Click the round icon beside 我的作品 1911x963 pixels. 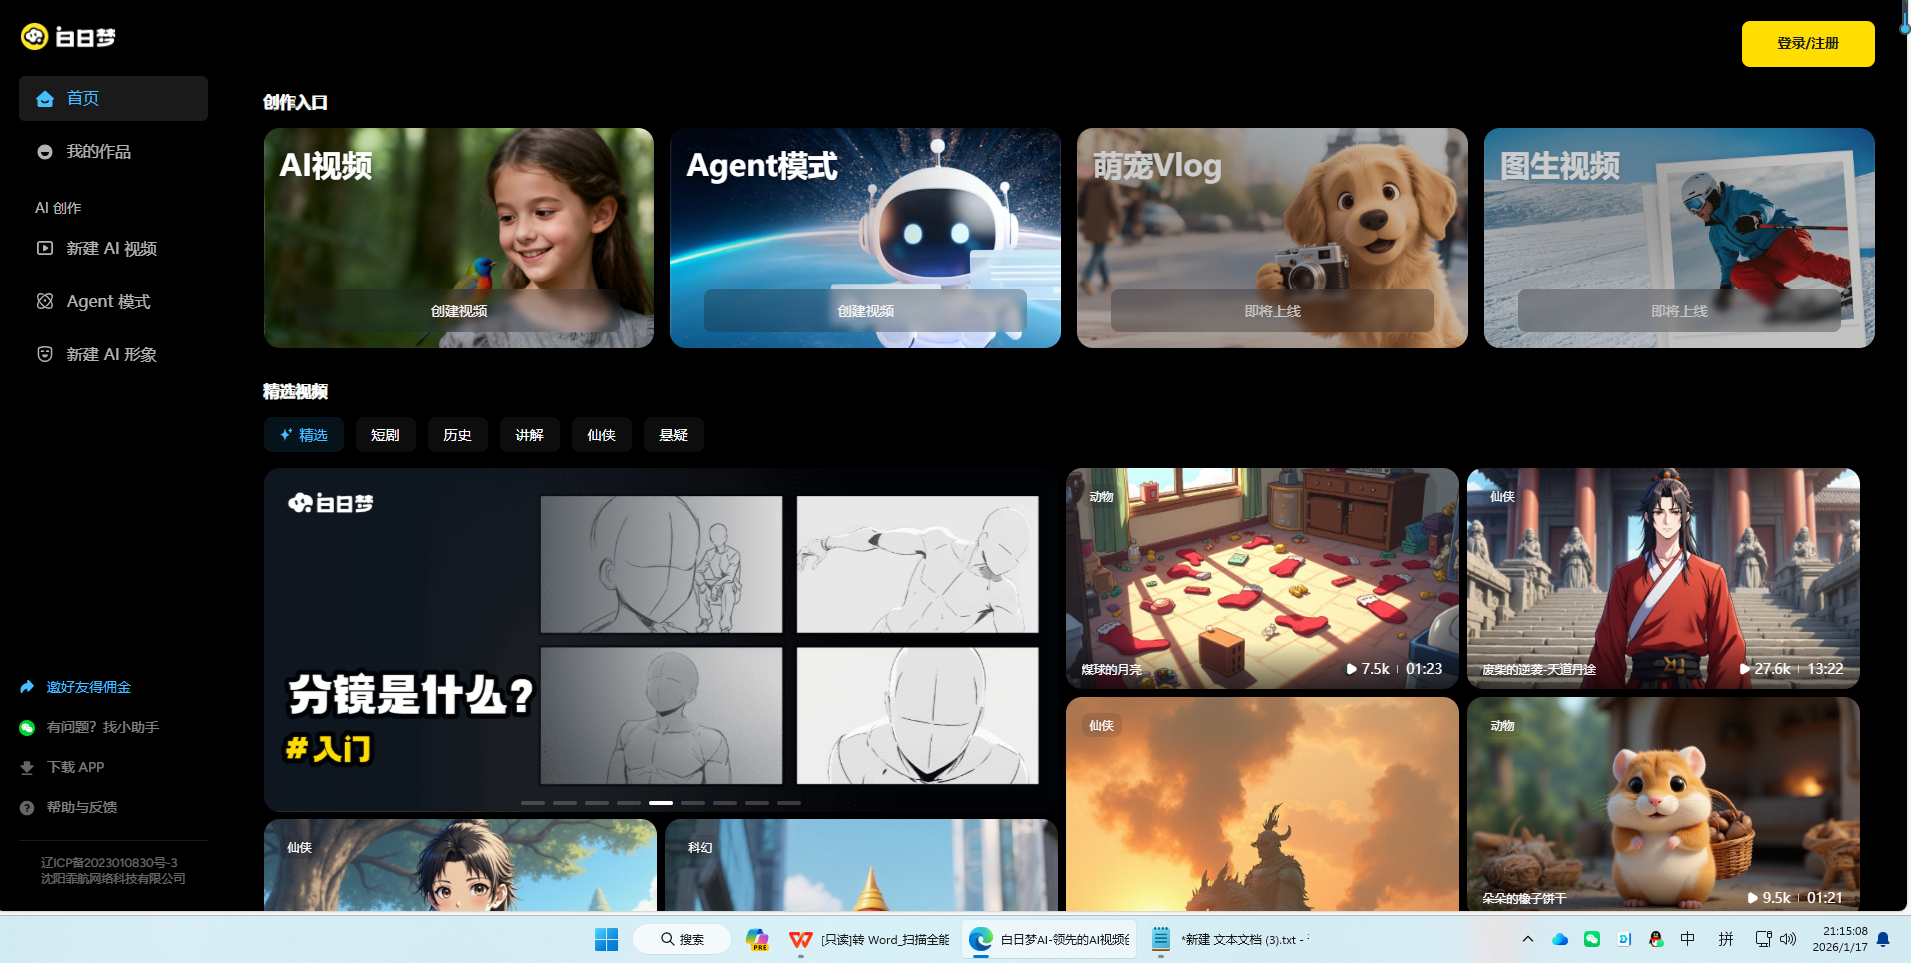[45, 152]
